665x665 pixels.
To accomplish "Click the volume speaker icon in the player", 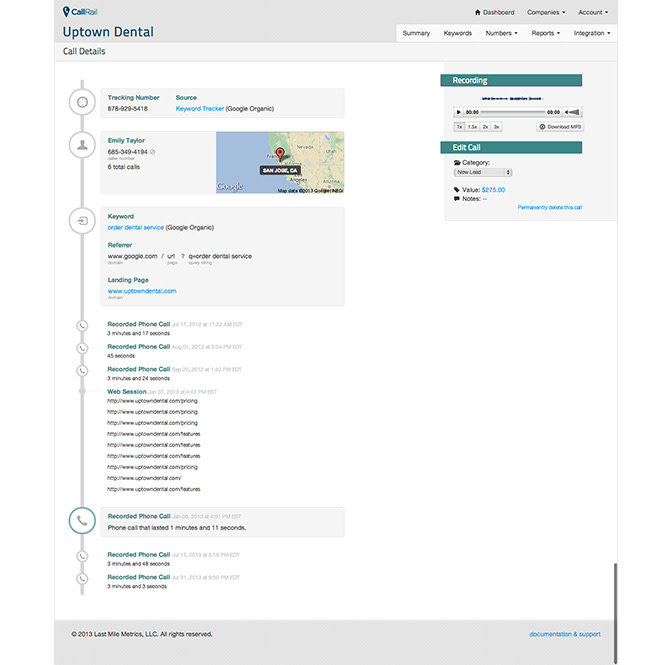I will click(x=572, y=112).
